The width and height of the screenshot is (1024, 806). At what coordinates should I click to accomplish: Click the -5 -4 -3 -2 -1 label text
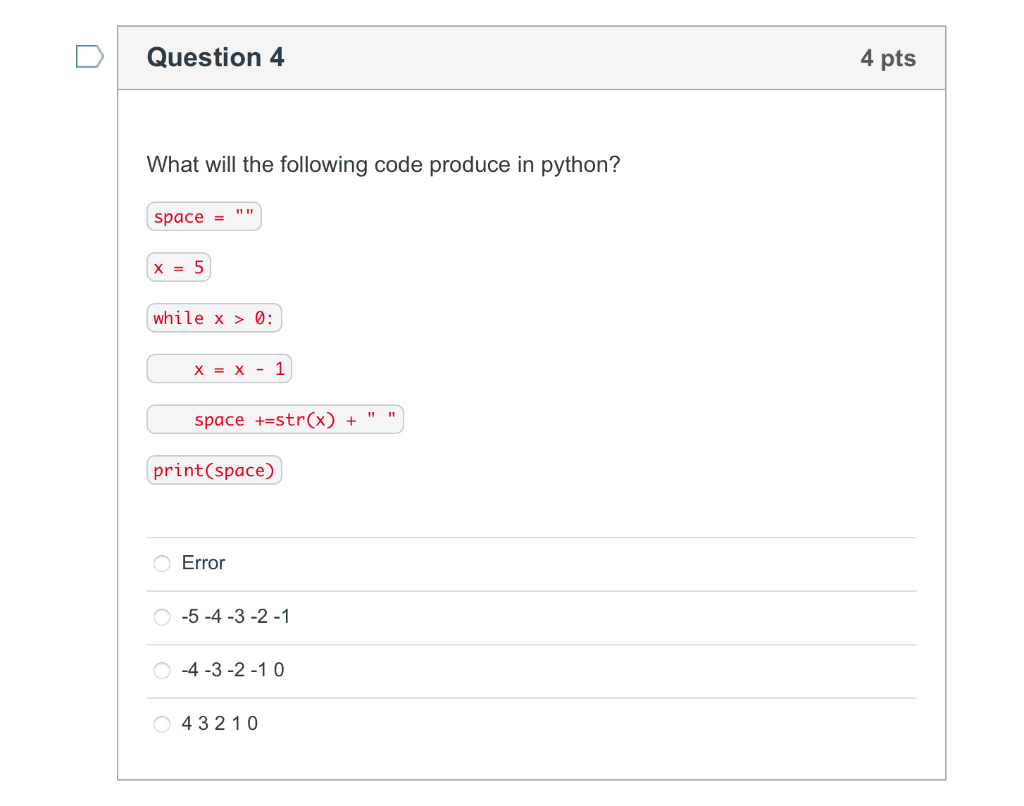(236, 617)
